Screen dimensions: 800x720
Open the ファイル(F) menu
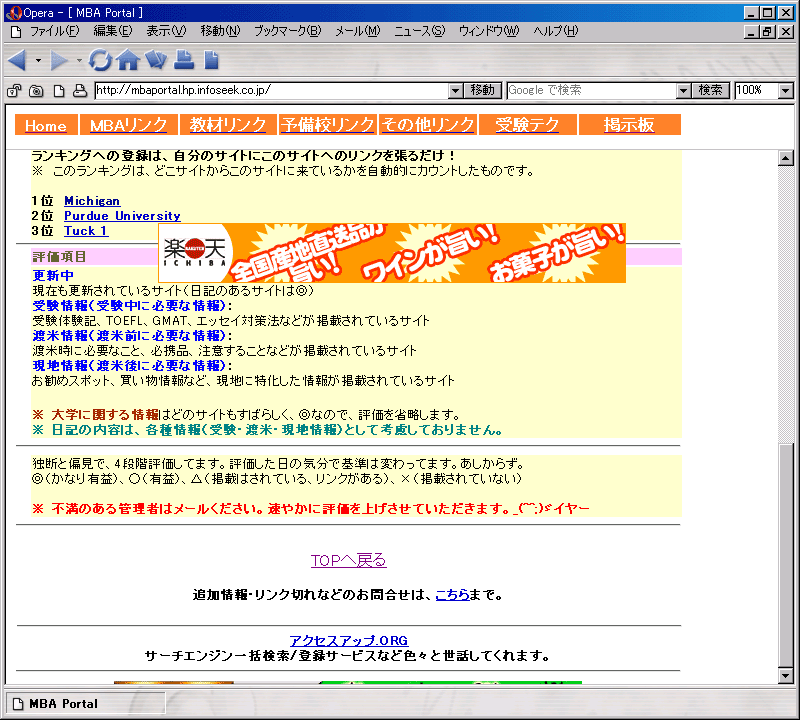(55, 32)
